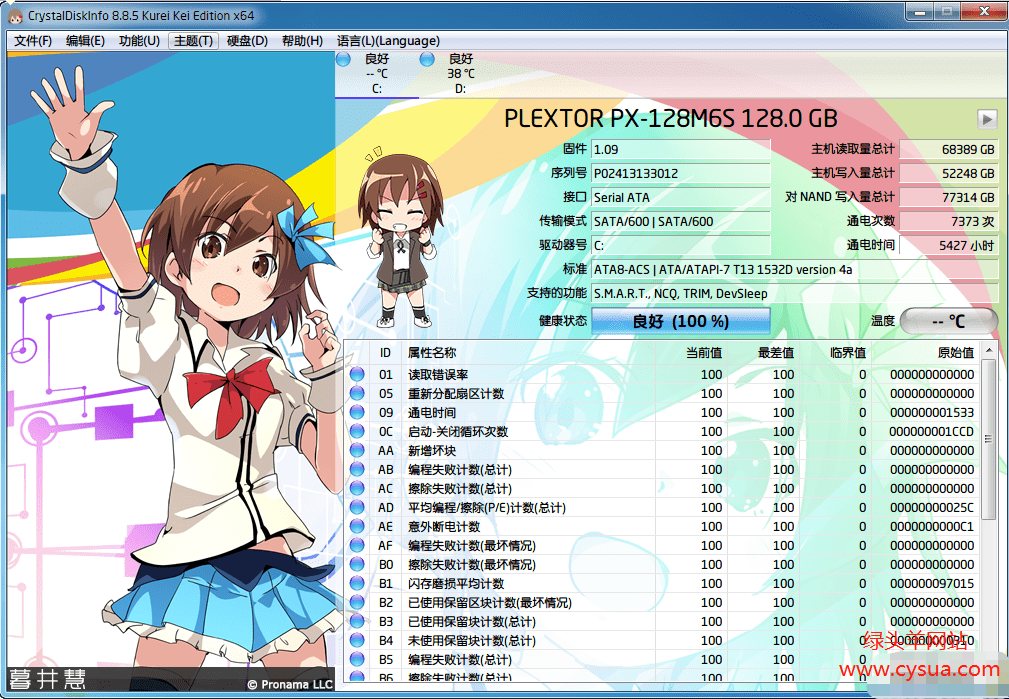Viewport: 1009px width, 699px height.
Task: Click the 驱动器号 field showing C:
Action: click(681, 245)
